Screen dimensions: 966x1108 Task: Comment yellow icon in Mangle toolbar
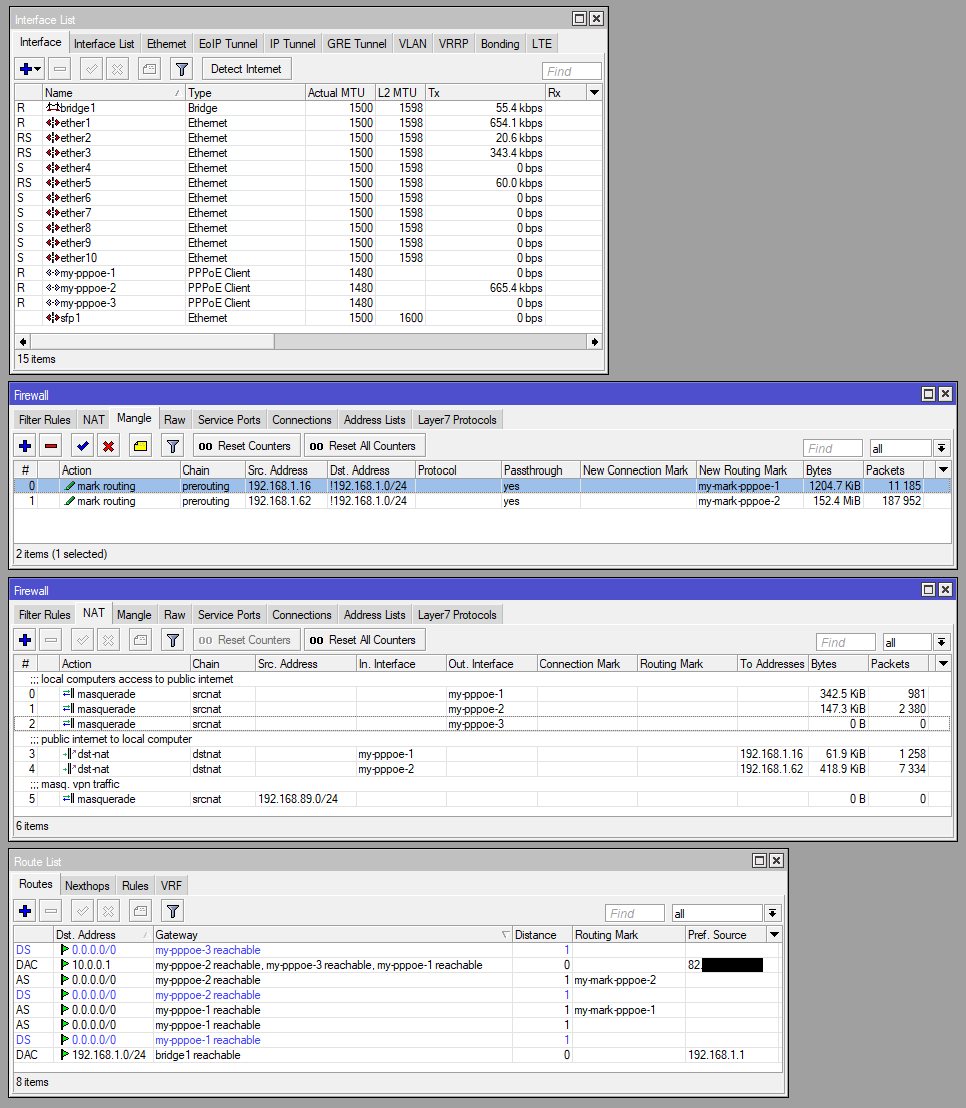coord(141,446)
